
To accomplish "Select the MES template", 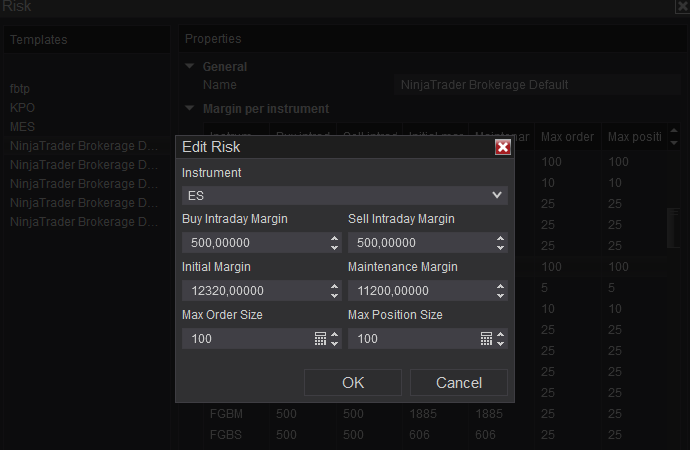I will coord(22,127).
